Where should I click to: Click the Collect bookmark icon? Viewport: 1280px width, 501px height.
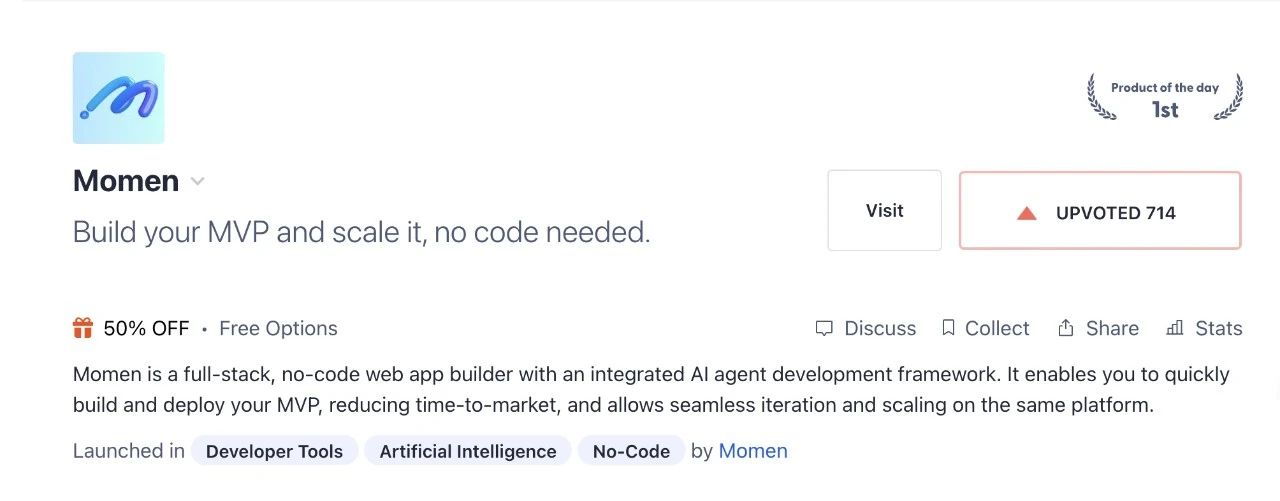point(948,328)
